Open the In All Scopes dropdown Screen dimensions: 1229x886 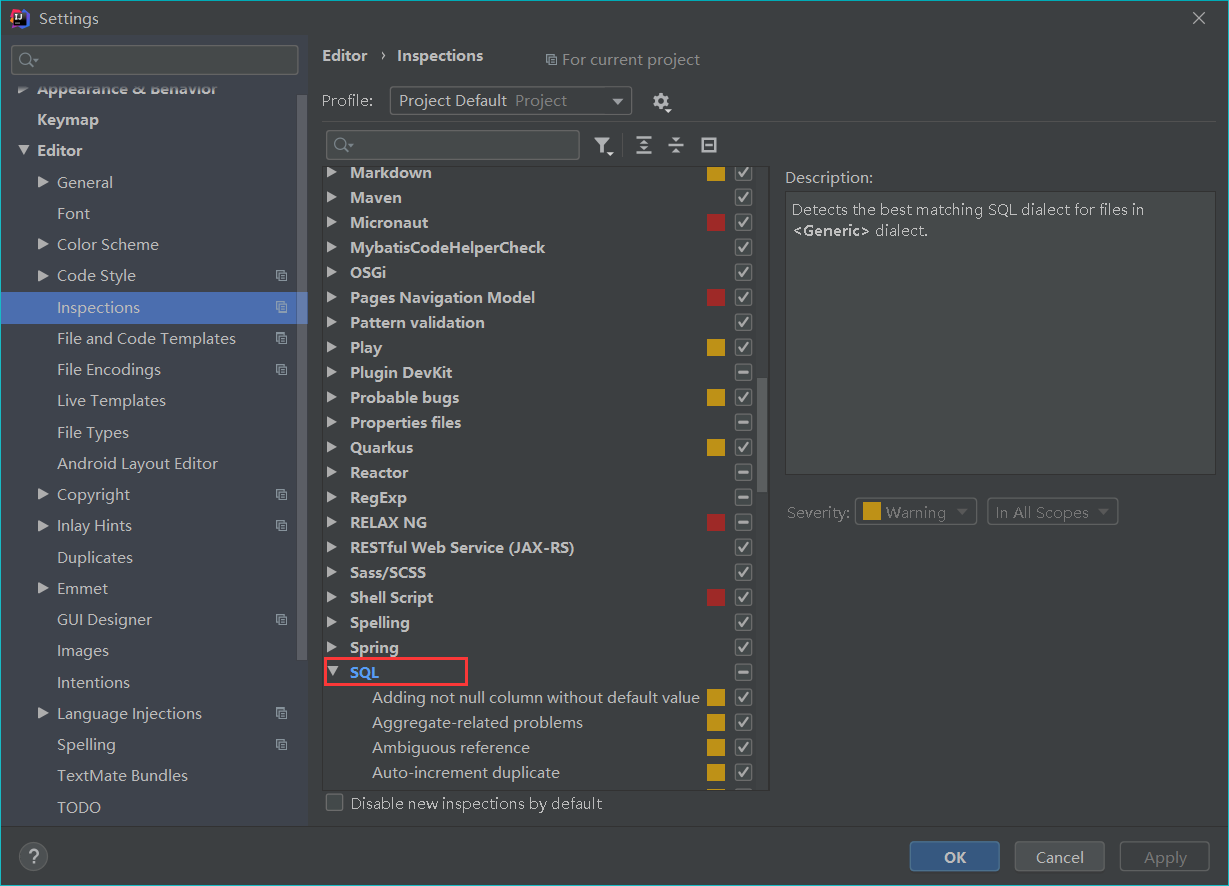pyautogui.click(x=1052, y=512)
